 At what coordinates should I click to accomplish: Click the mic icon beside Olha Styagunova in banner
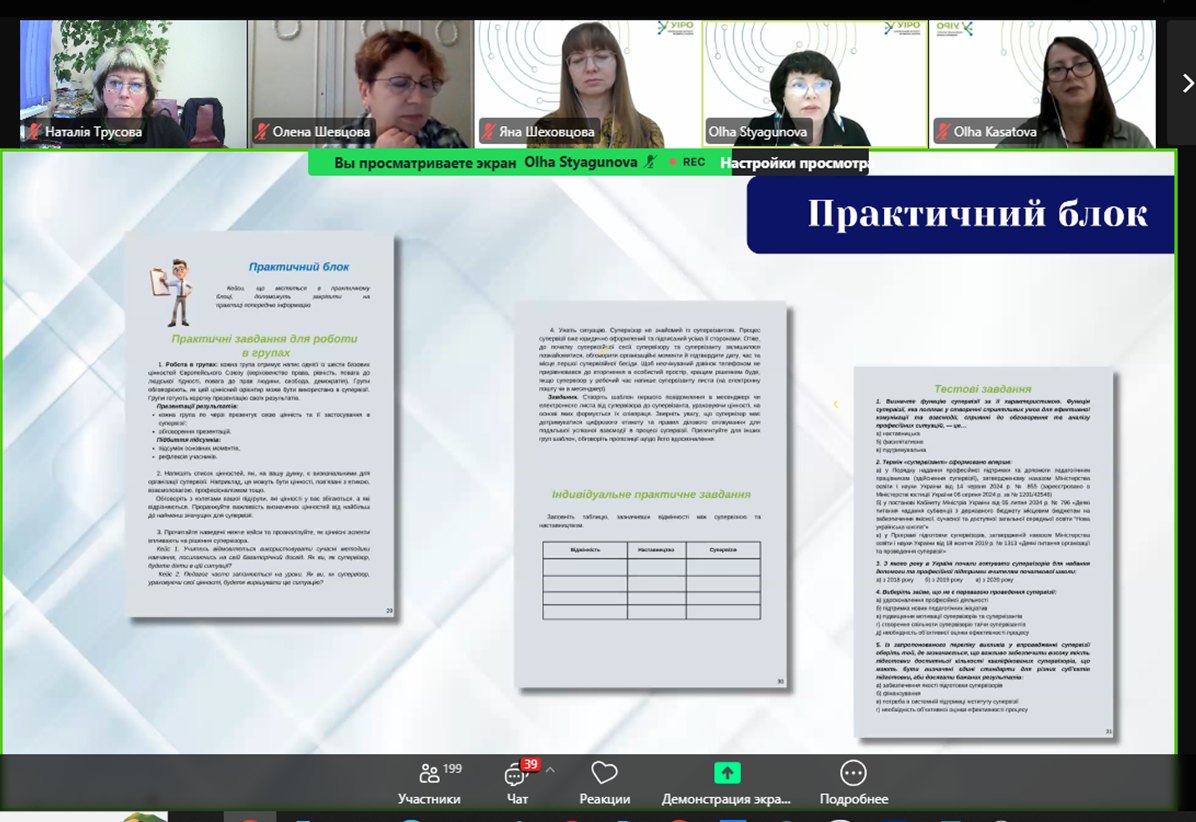(652, 162)
